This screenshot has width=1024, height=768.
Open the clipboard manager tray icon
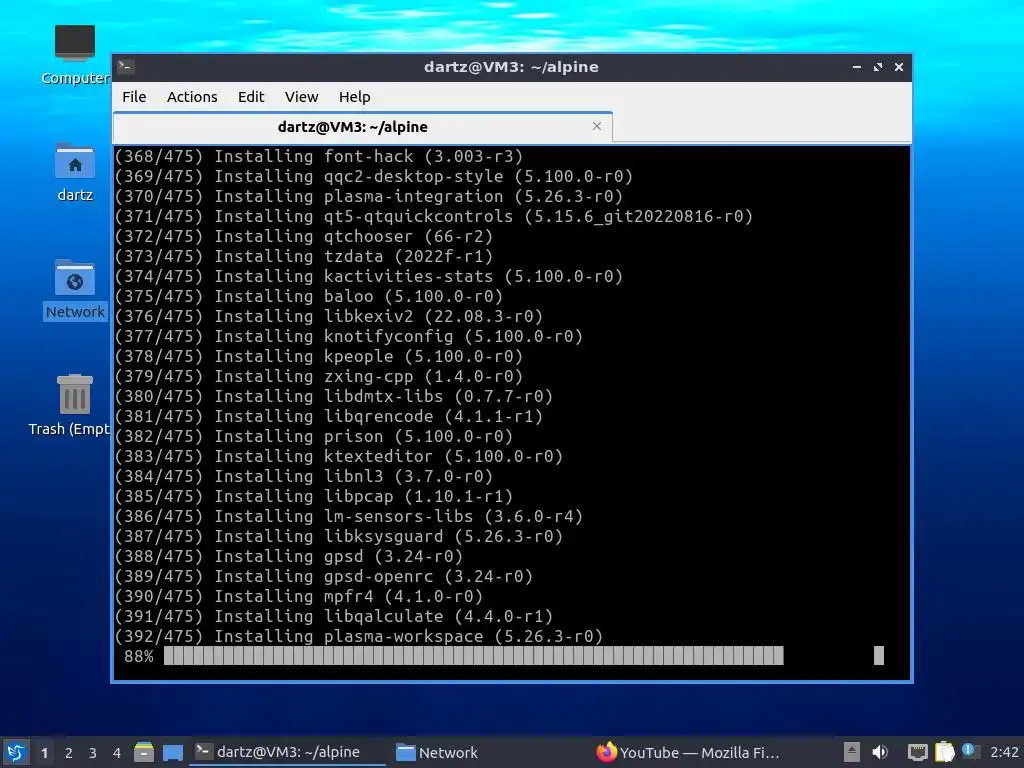(944, 752)
